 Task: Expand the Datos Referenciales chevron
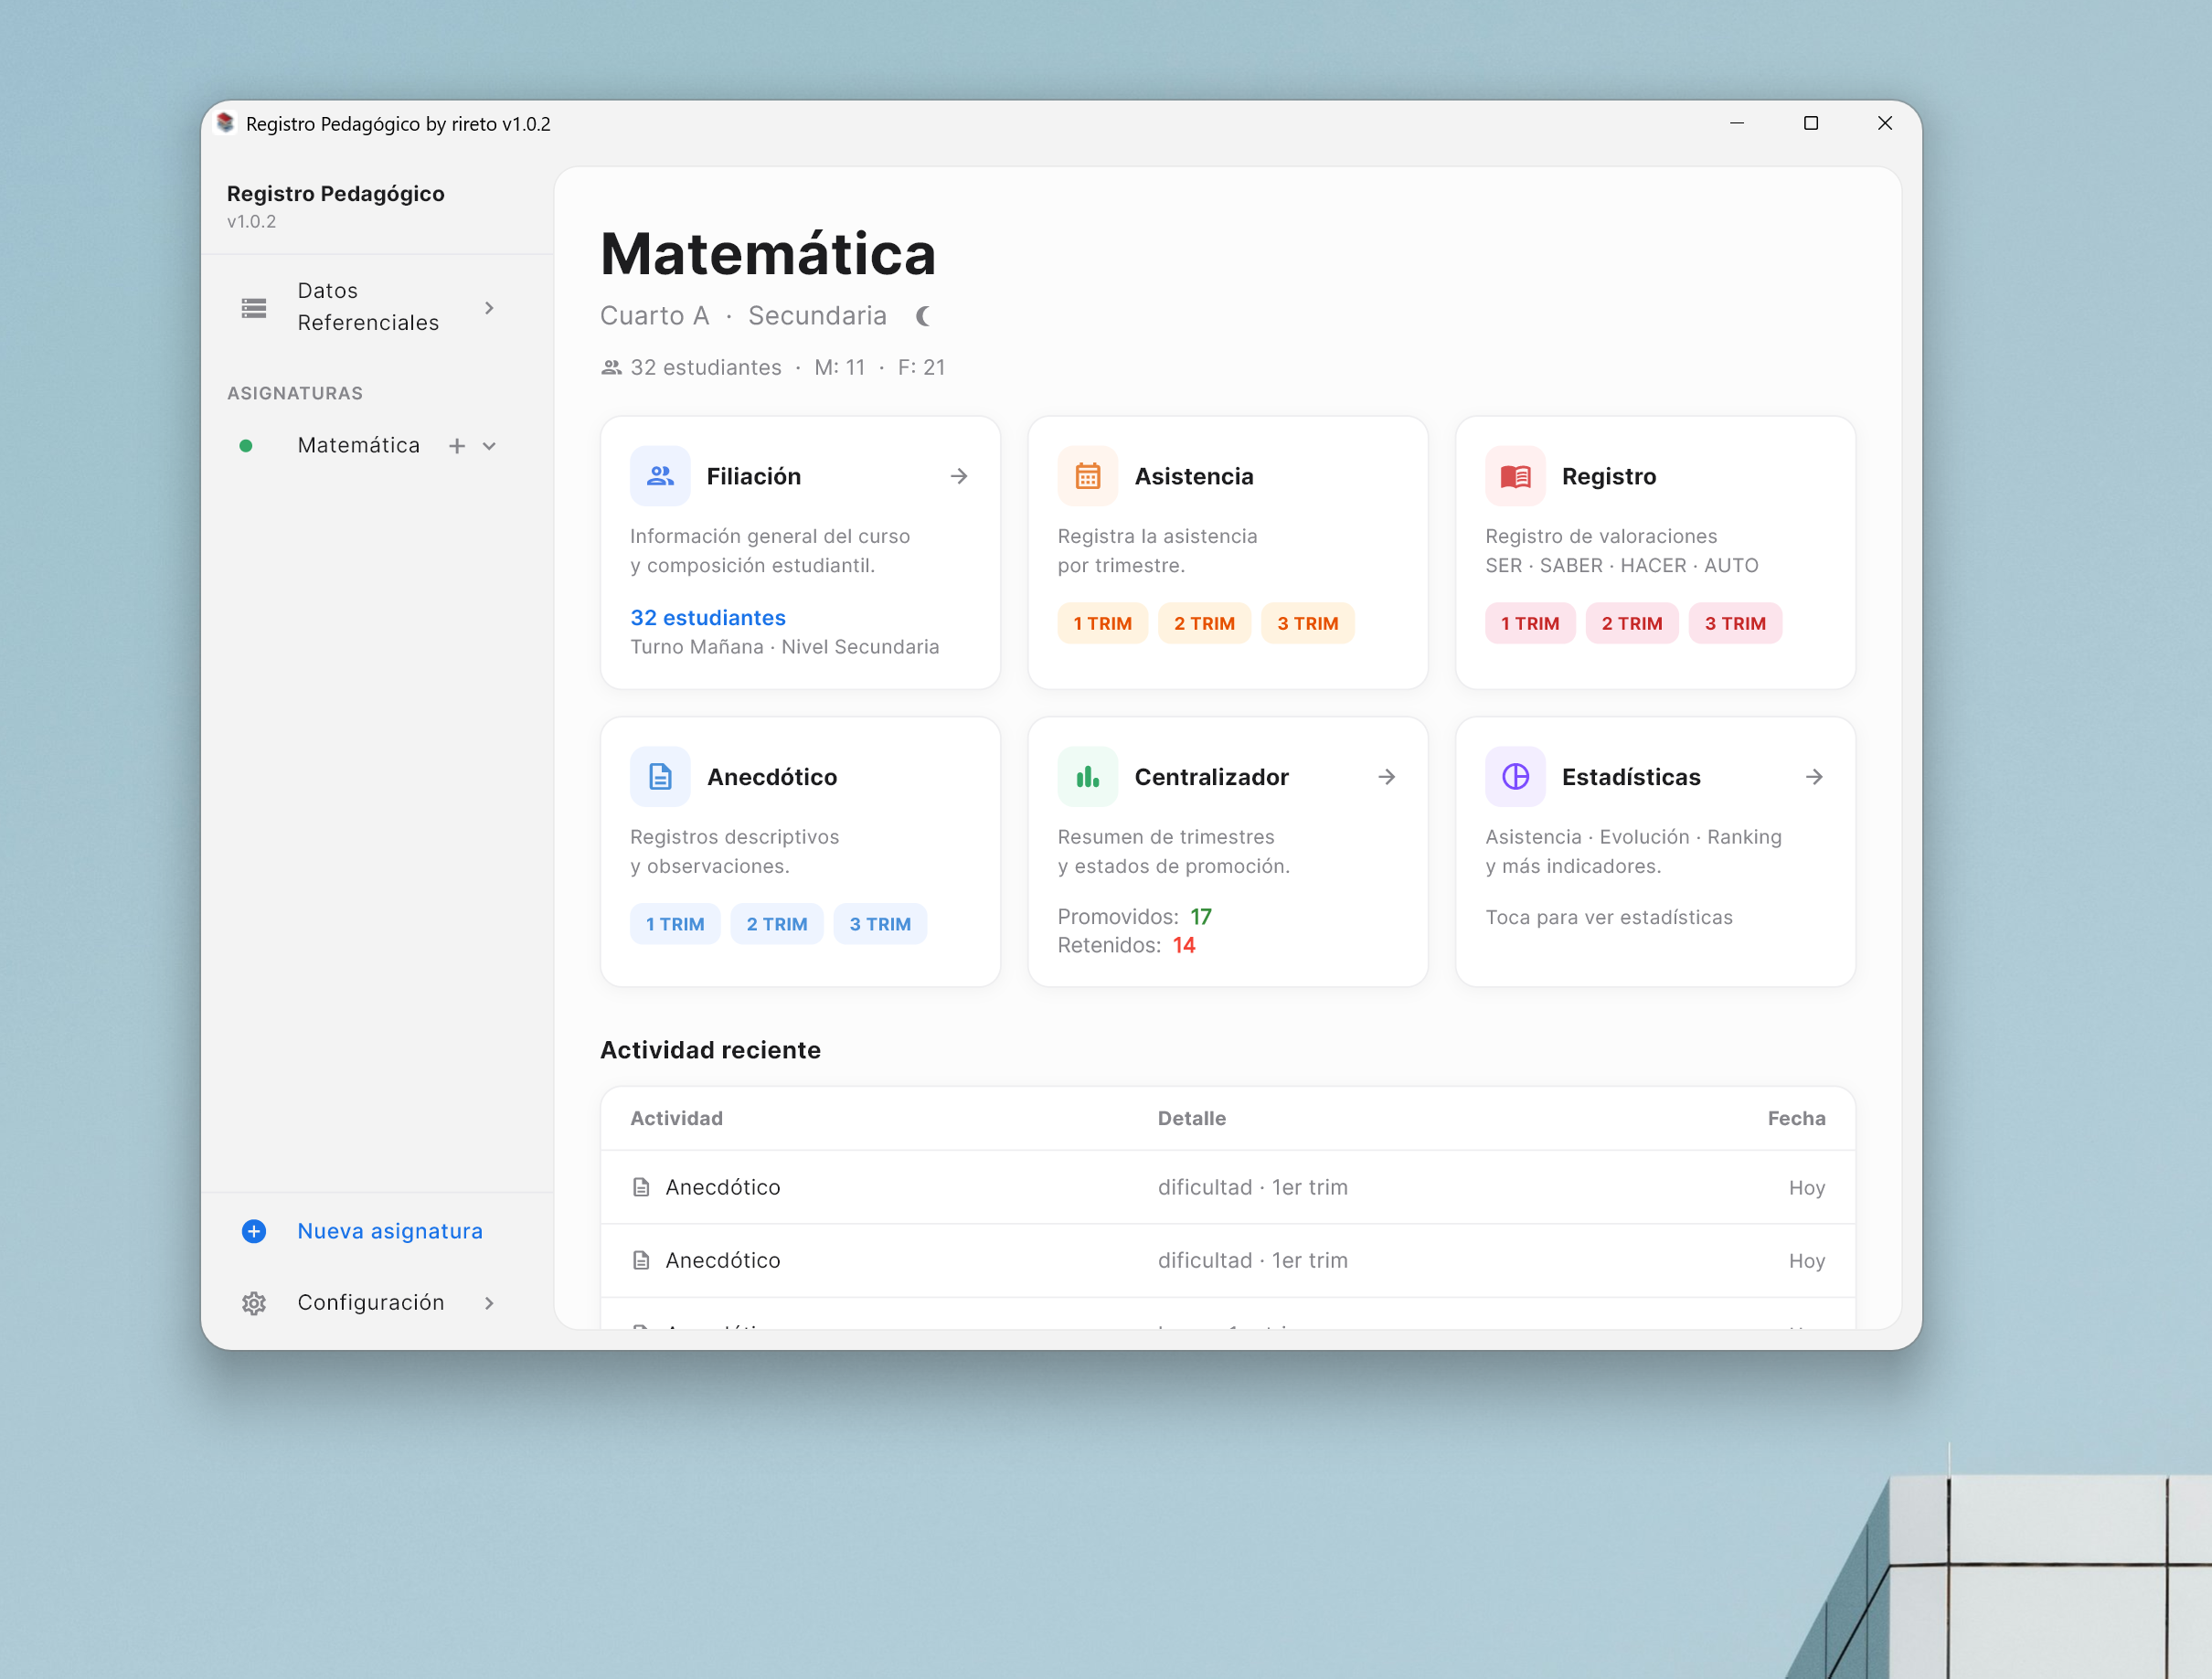(x=489, y=308)
